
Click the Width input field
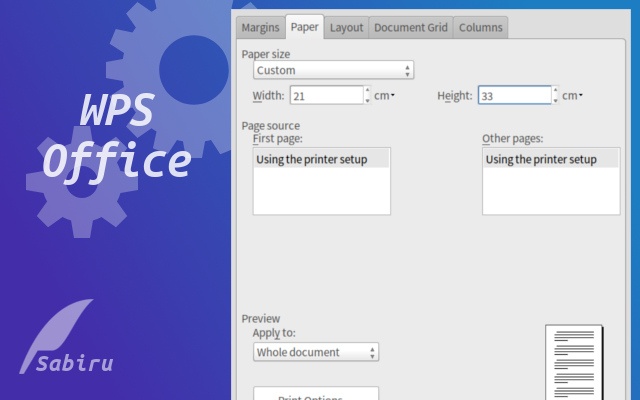(x=327, y=96)
